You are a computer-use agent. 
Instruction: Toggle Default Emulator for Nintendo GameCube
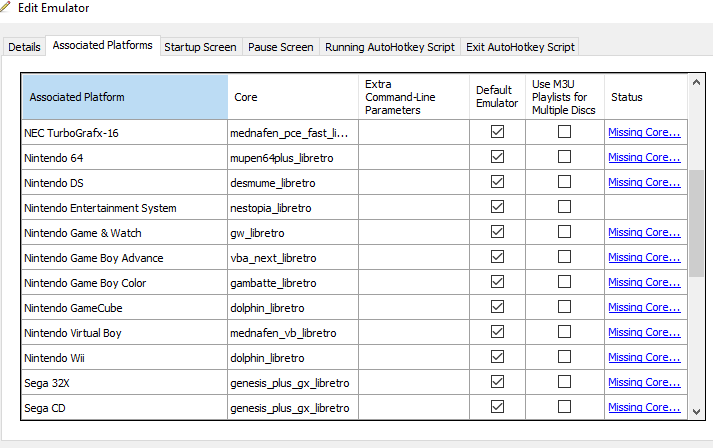pos(497,307)
